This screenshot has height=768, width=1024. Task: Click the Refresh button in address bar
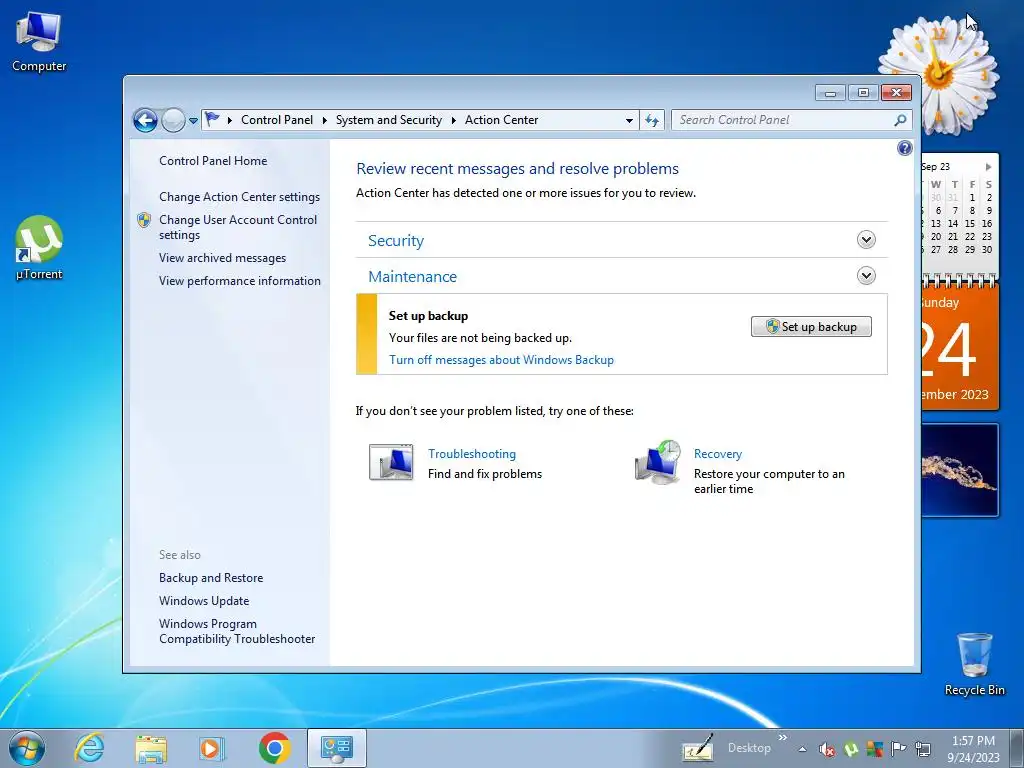click(x=652, y=120)
